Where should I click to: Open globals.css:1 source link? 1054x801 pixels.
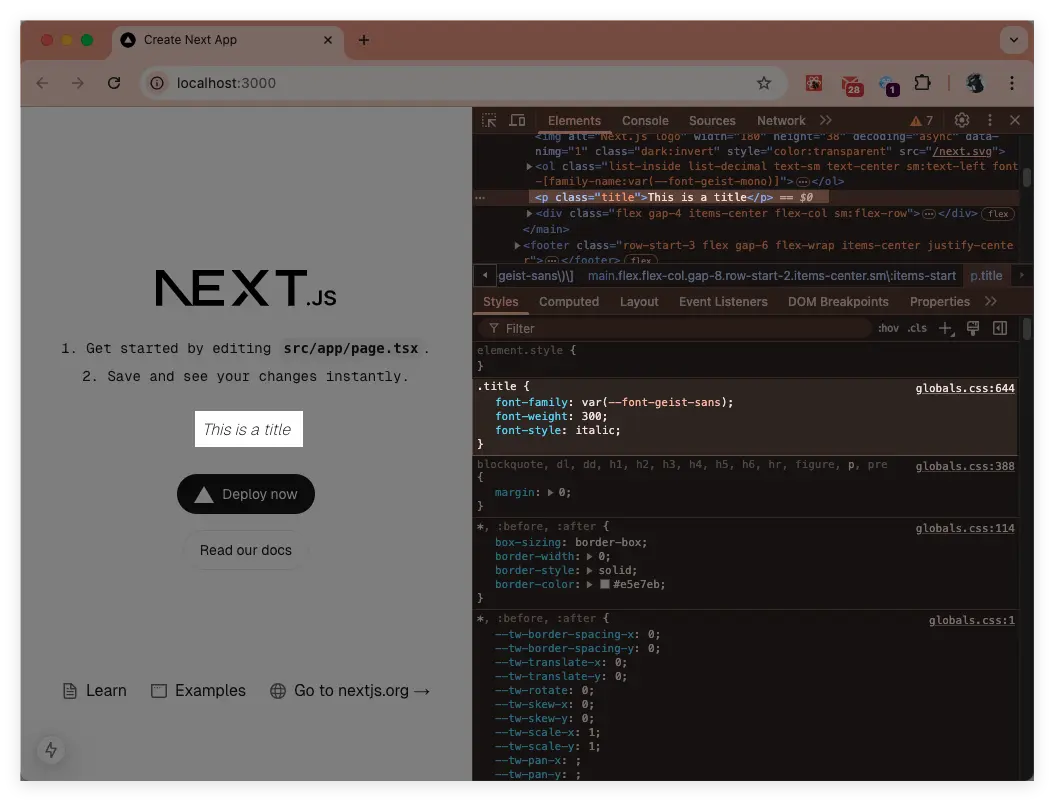[971, 620]
